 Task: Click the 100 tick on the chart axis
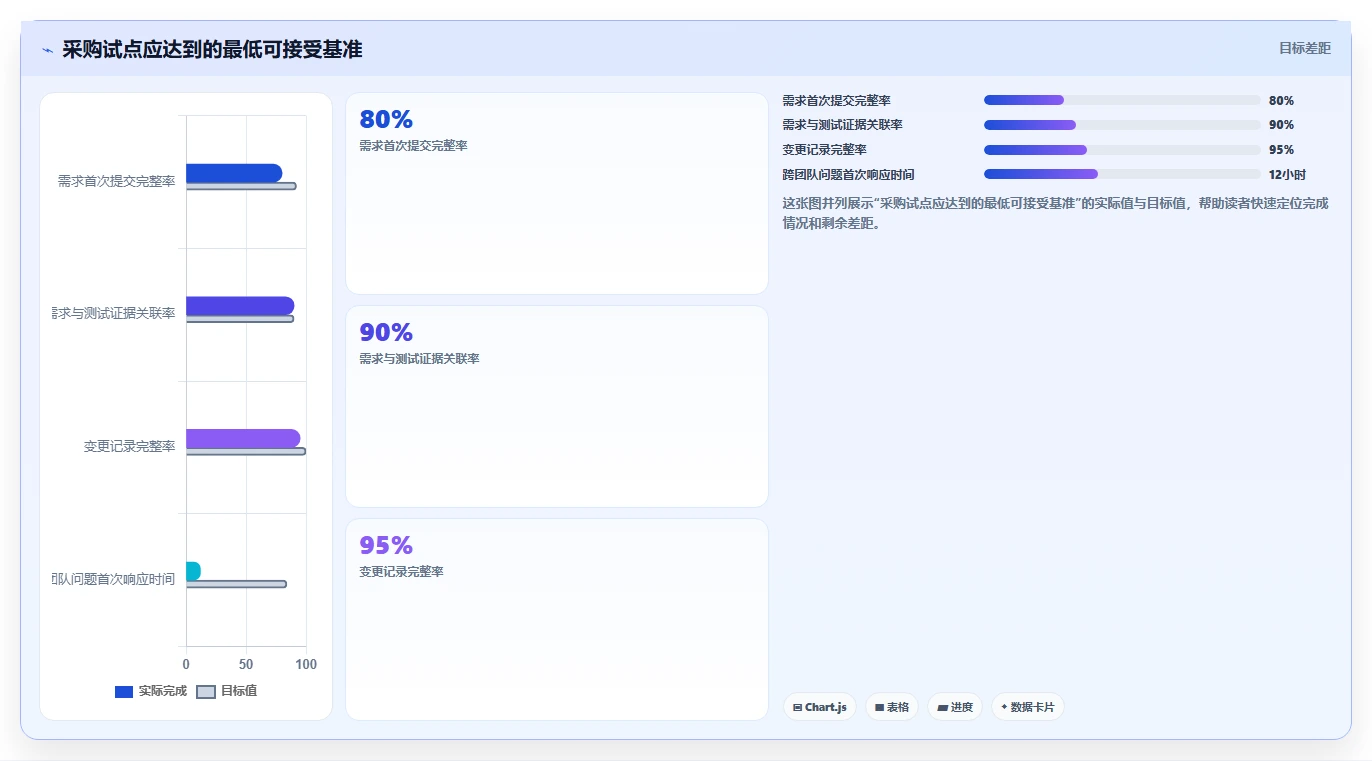point(306,665)
